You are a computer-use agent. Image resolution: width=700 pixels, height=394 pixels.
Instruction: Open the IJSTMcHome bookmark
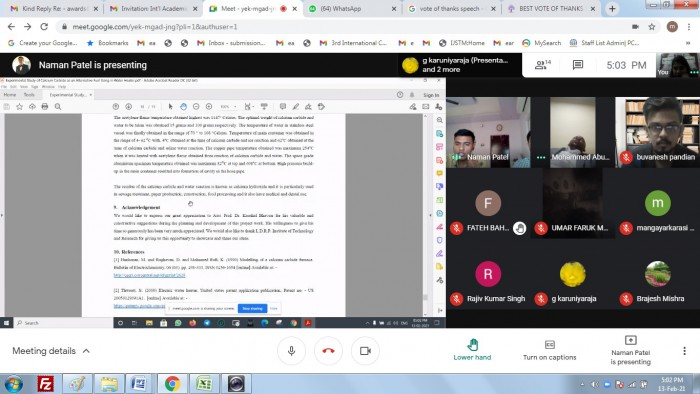(462, 43)
